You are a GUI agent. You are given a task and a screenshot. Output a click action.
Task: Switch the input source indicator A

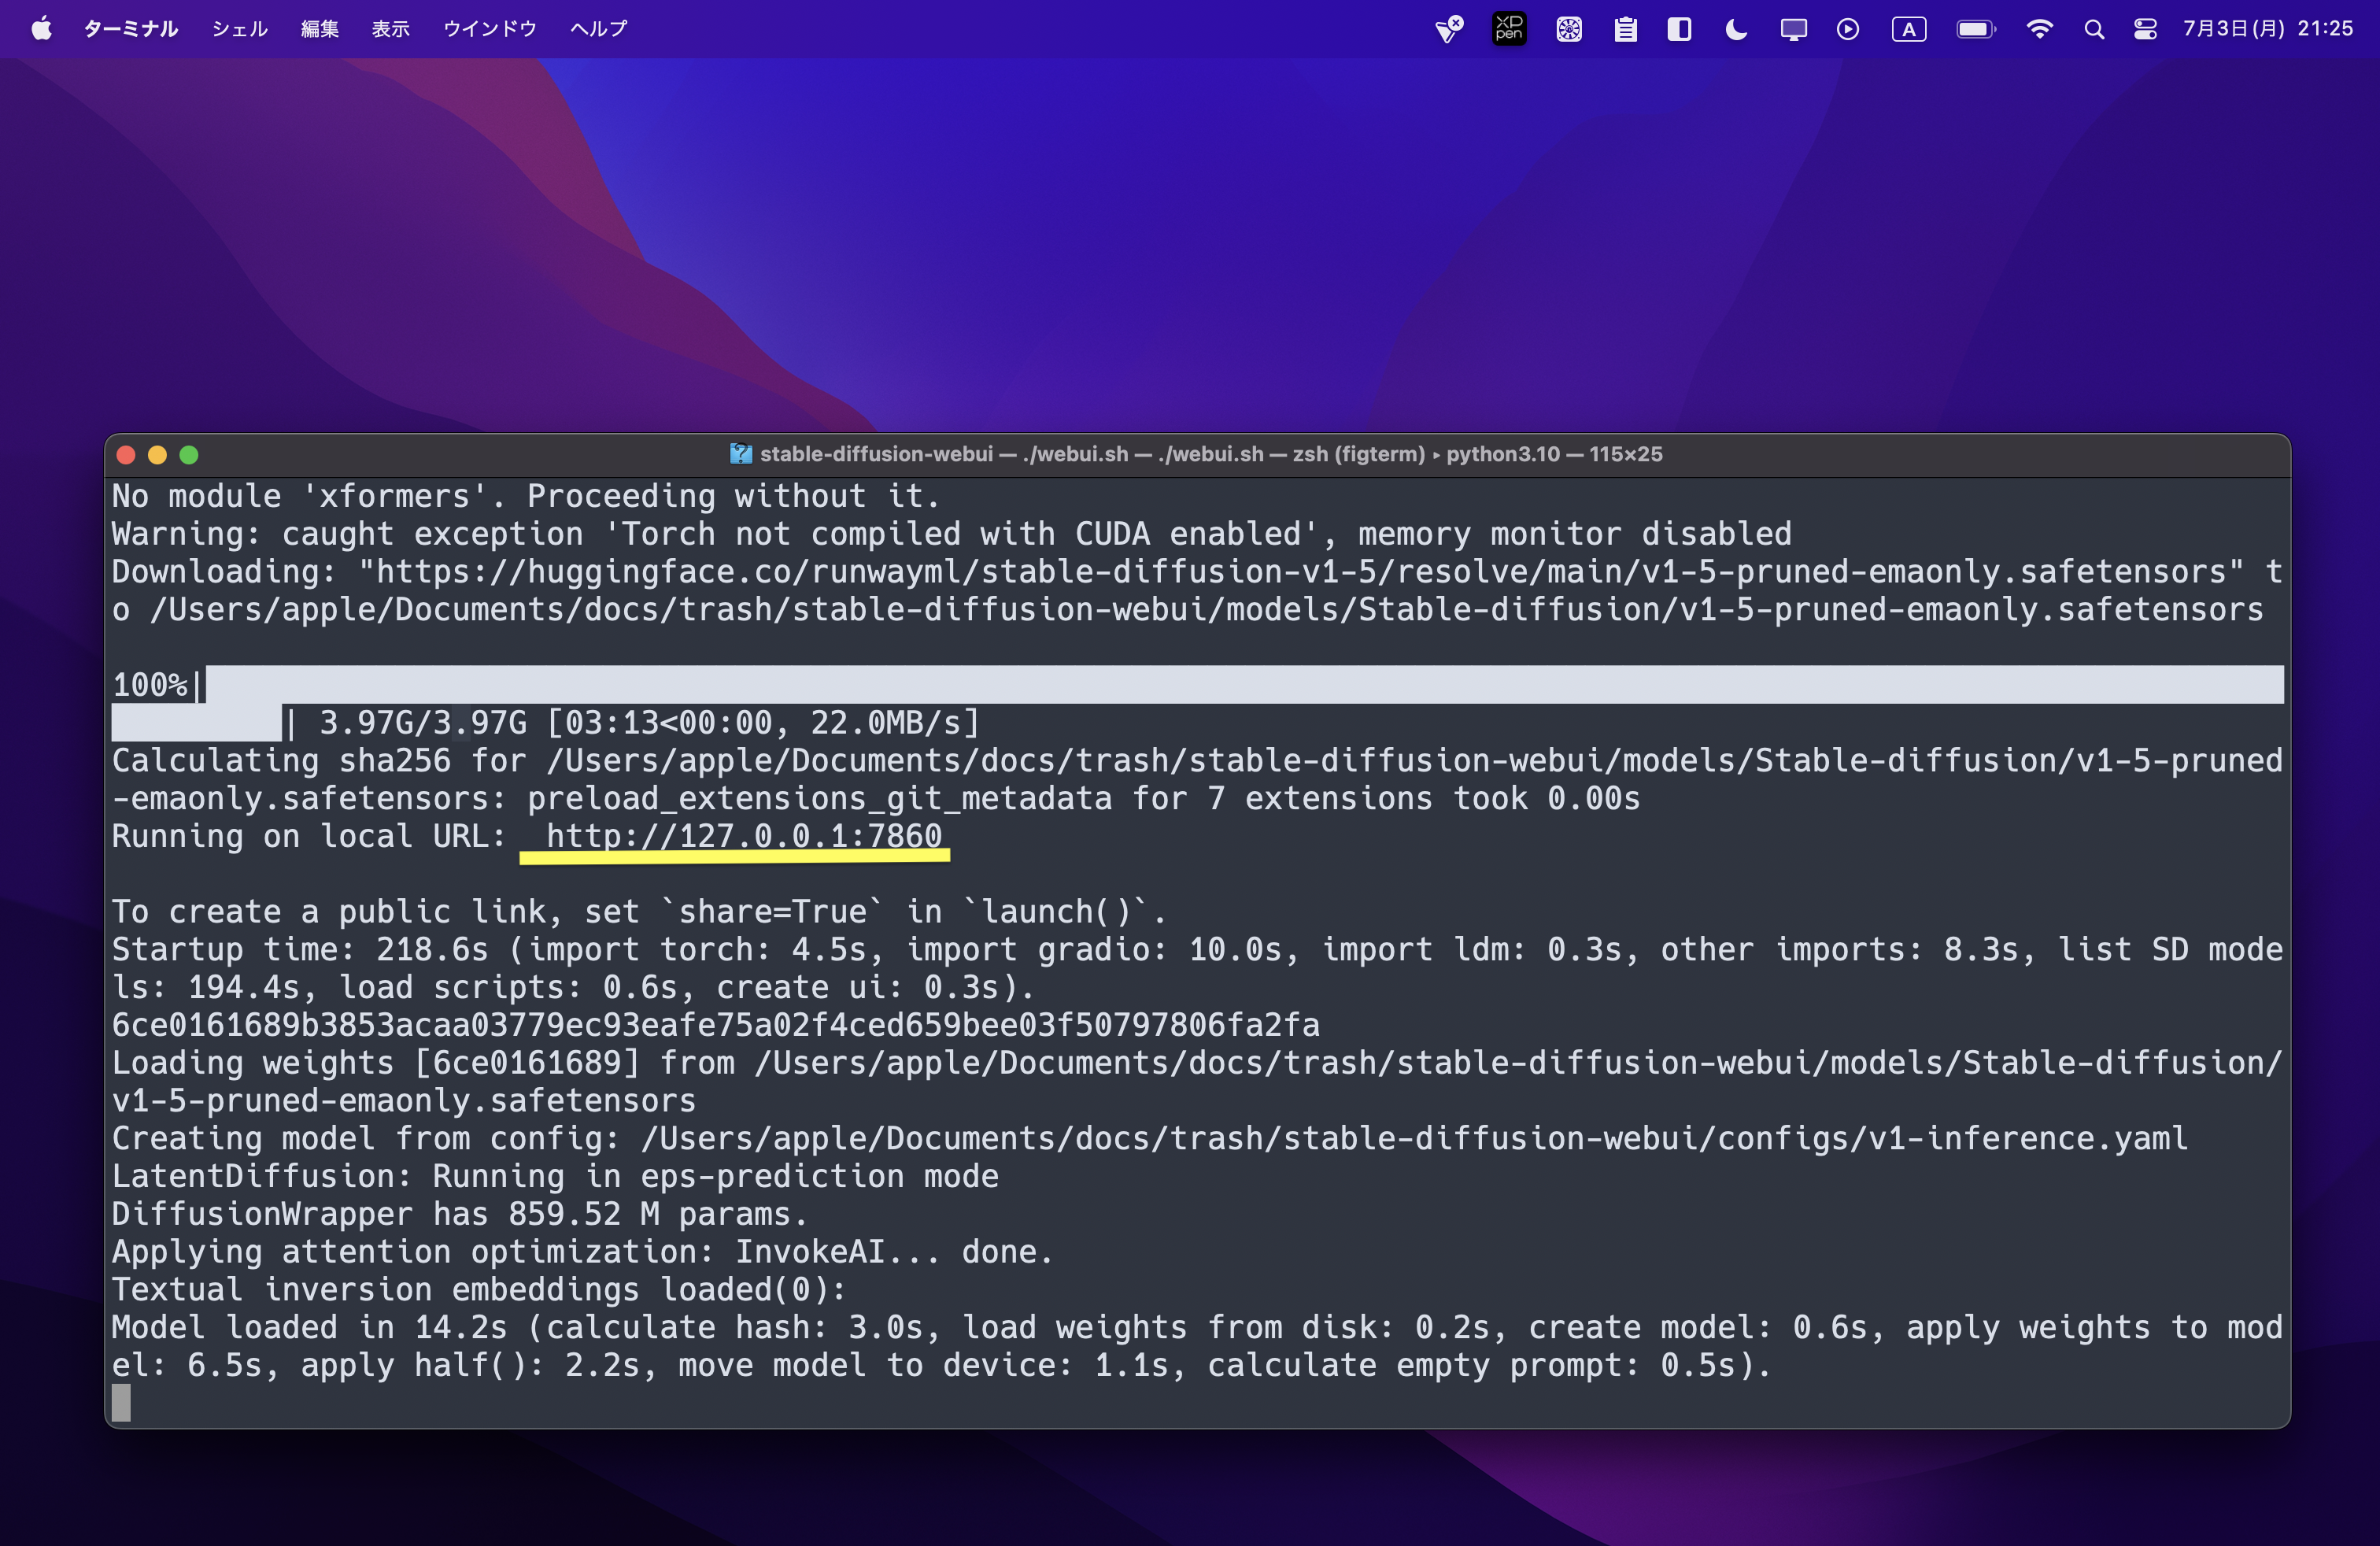coord(1908,28)
